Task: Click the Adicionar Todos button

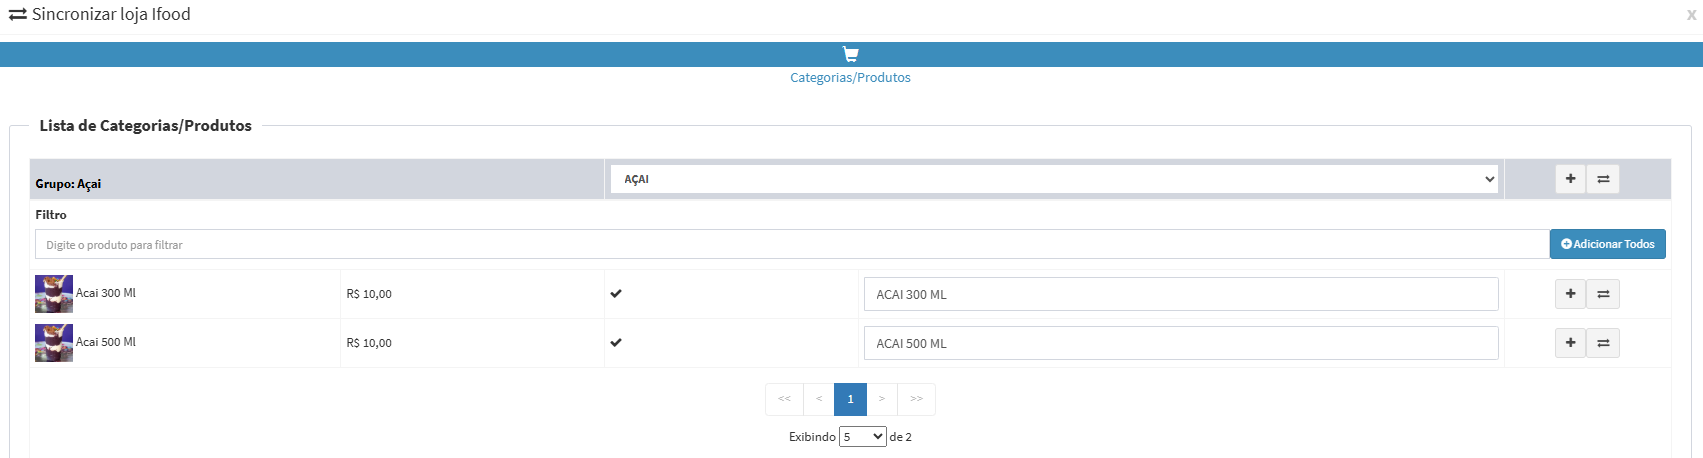Action: pyautogui.click(x=1608, y=244)
